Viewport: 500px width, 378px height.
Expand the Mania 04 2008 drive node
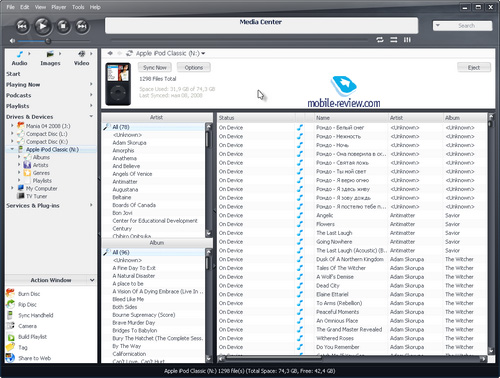pyautogui.click(x=12, y=126)
